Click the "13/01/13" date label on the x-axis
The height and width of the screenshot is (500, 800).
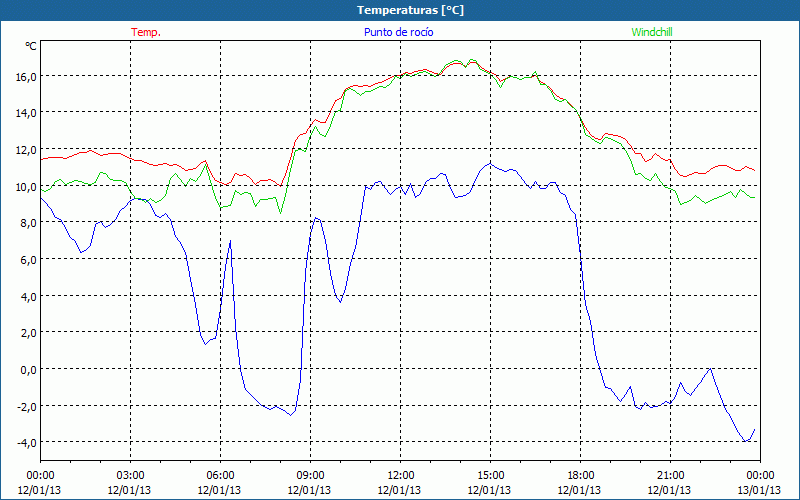[759, 490]
